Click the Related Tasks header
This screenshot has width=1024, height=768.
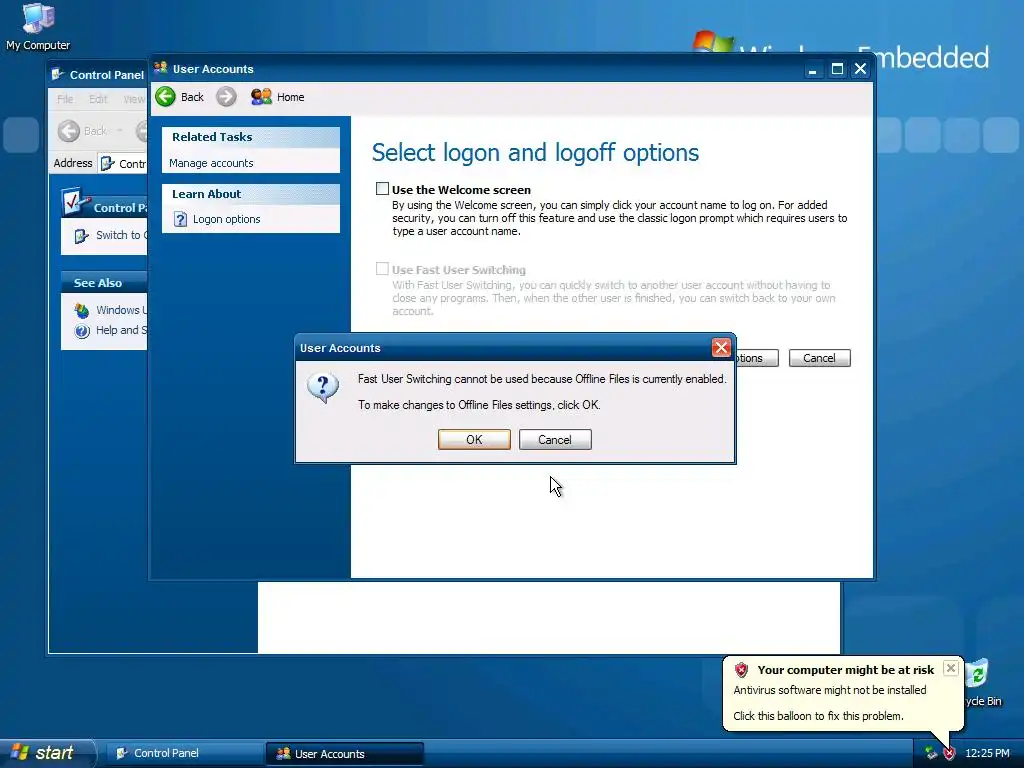tap(251, 137)
